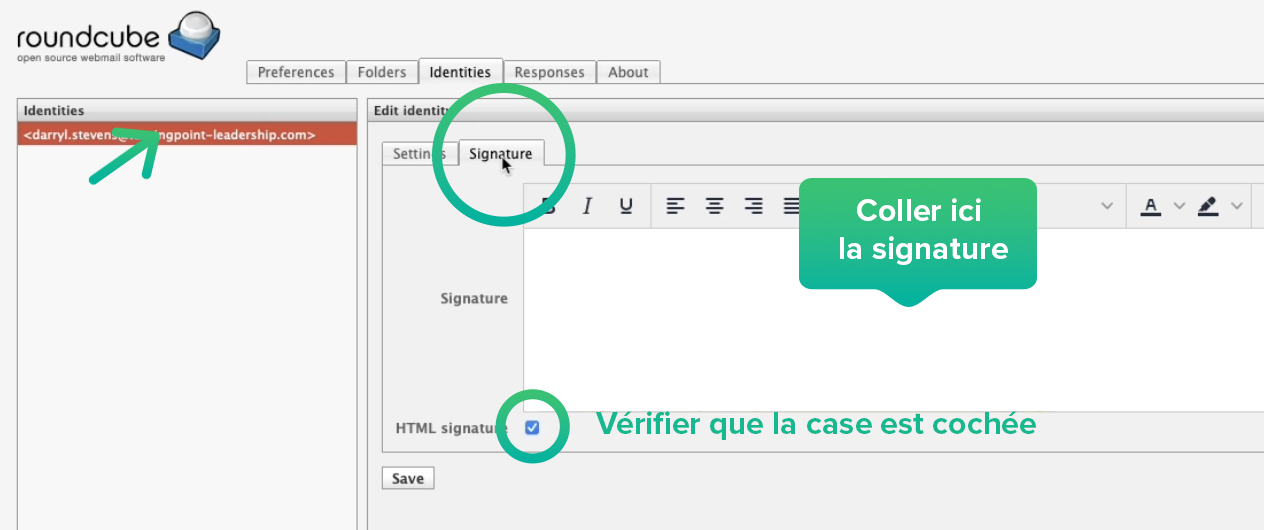The width and height of the screenshot is (1264, 530).
Task: Toggle underline formatting in signature editor
Action: coord(626,206)
